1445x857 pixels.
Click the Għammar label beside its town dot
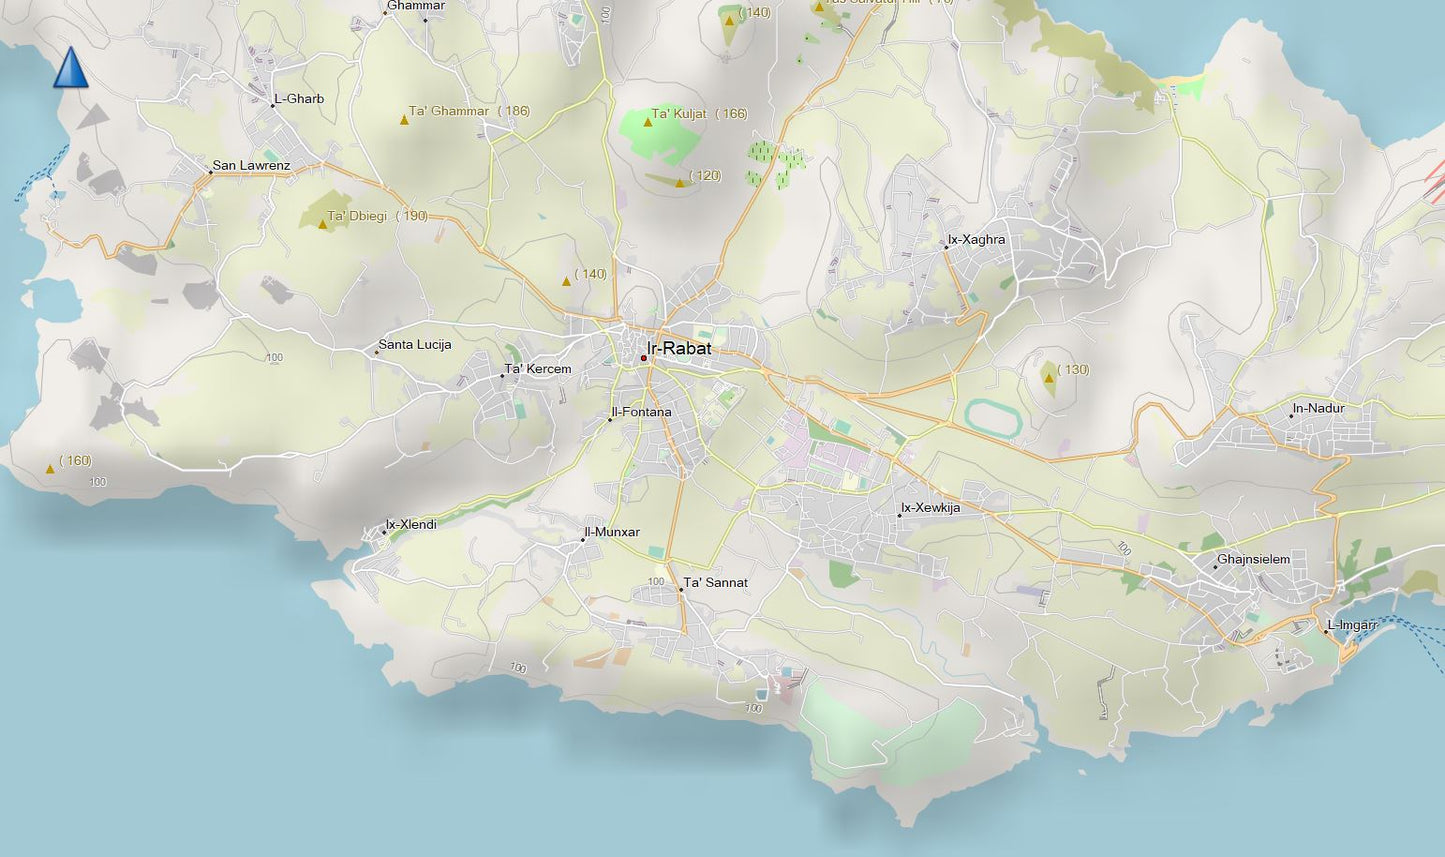[416, 6]
